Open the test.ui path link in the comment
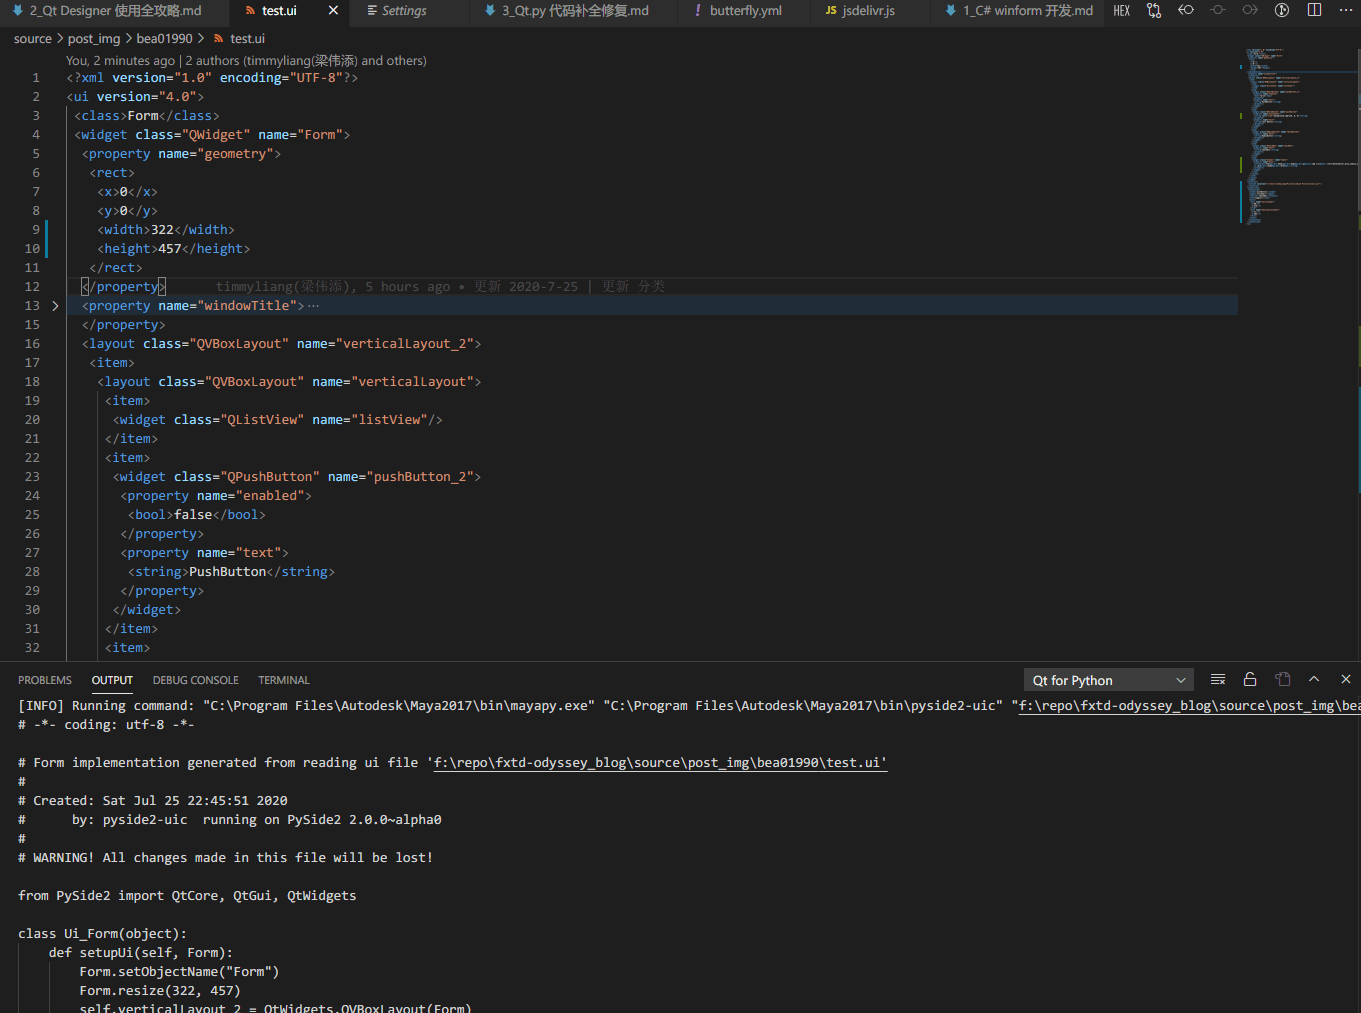The width and height of the screenshot is (1361, 1013). tap(660, 762)
